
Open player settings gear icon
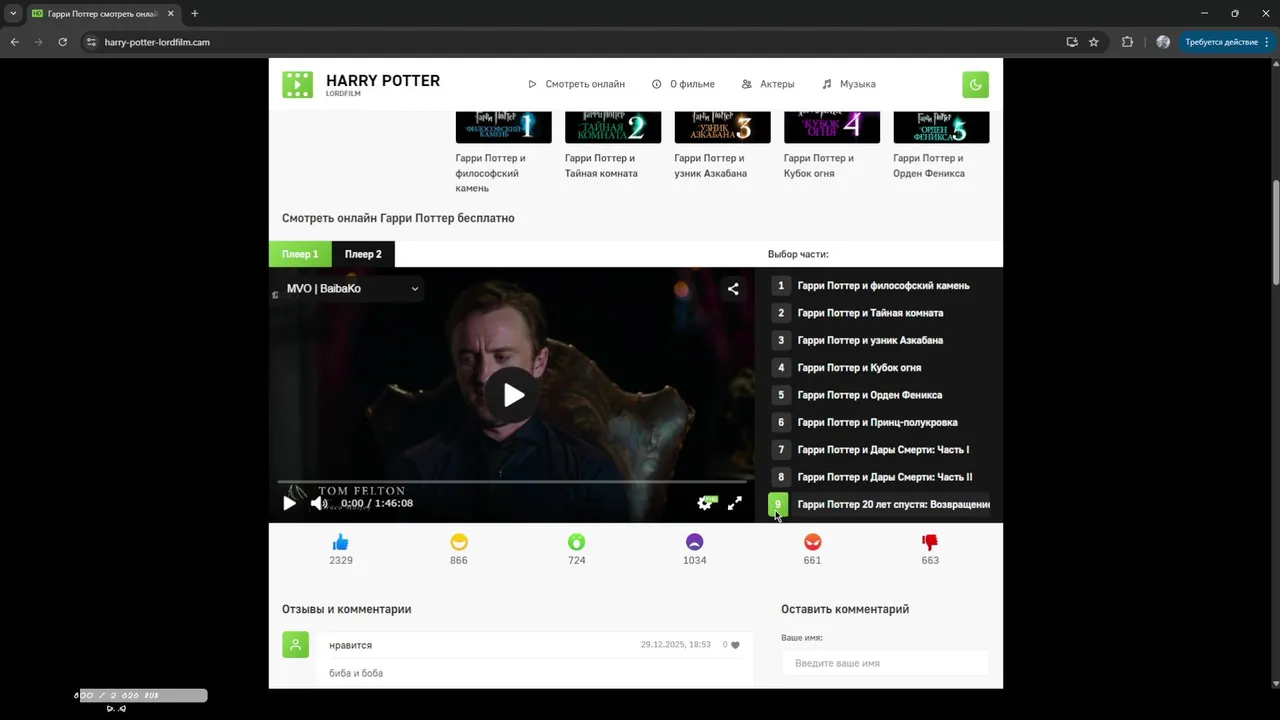[705, 503]
